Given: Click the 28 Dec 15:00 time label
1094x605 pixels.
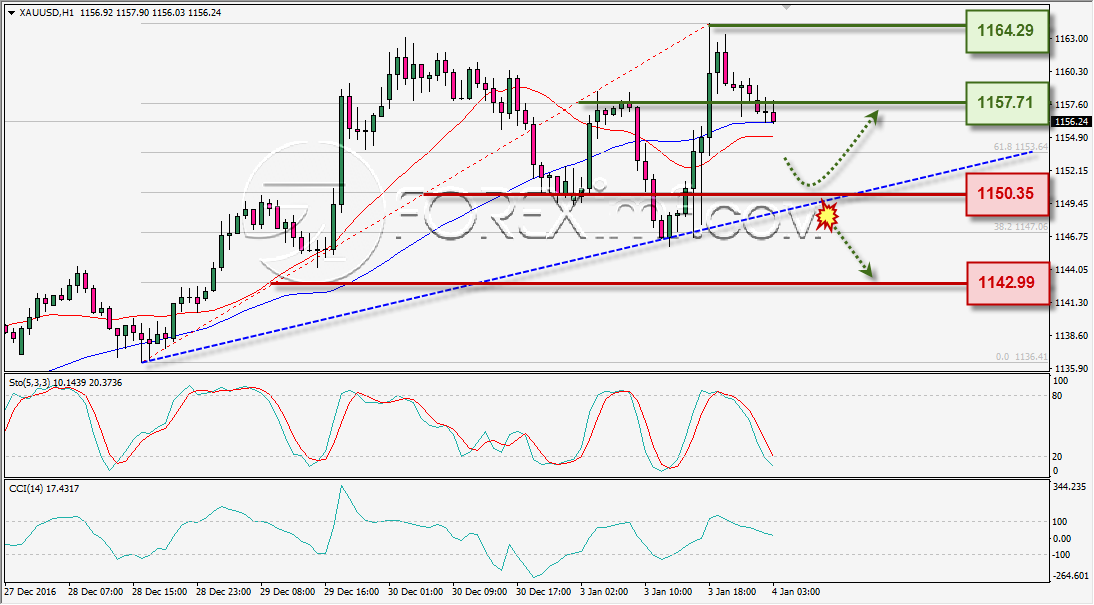Looking at the screenshot, I should click(160, 592).
